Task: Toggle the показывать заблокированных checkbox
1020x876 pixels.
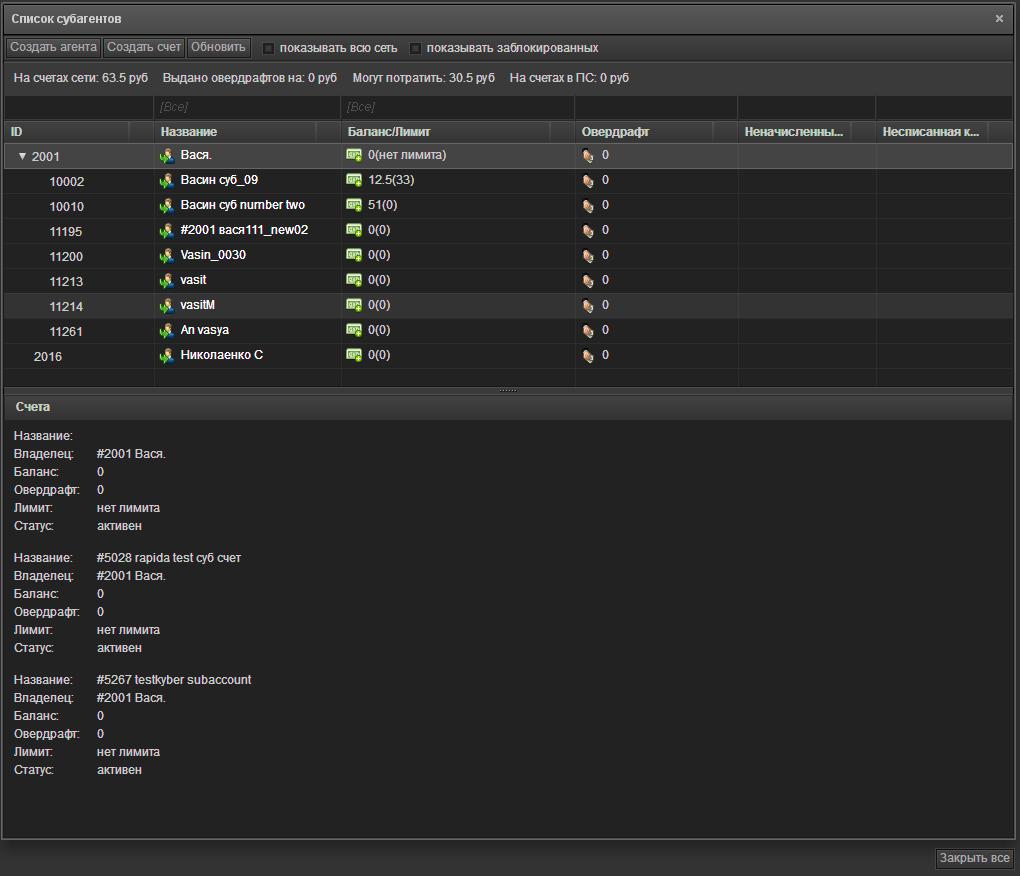Action: coord(416,48)
